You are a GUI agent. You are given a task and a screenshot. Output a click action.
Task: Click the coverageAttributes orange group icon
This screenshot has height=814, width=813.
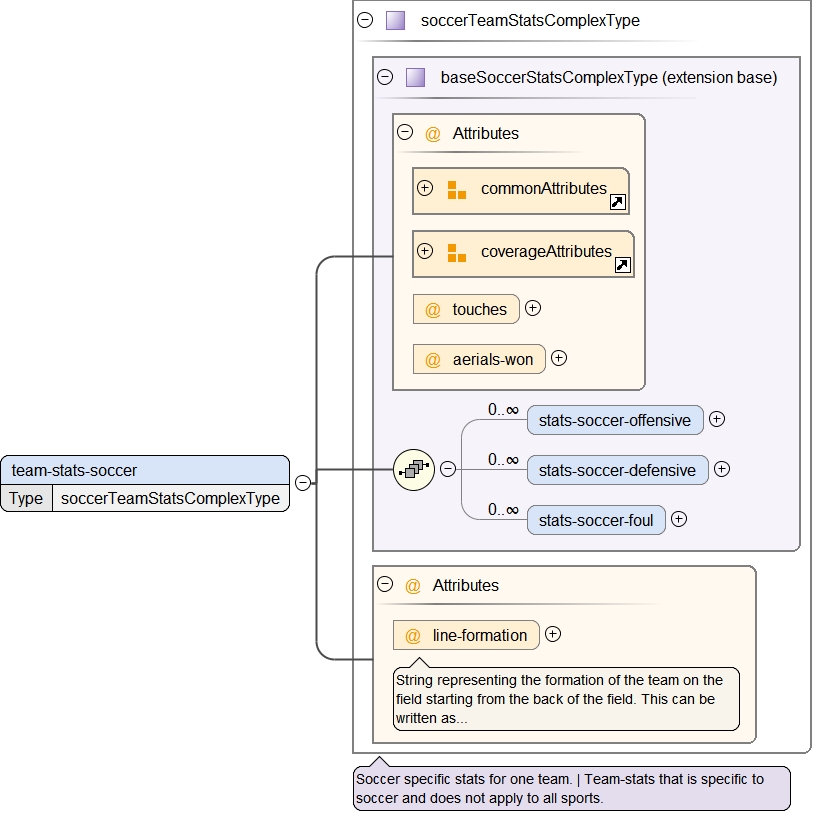coord(457,253)
